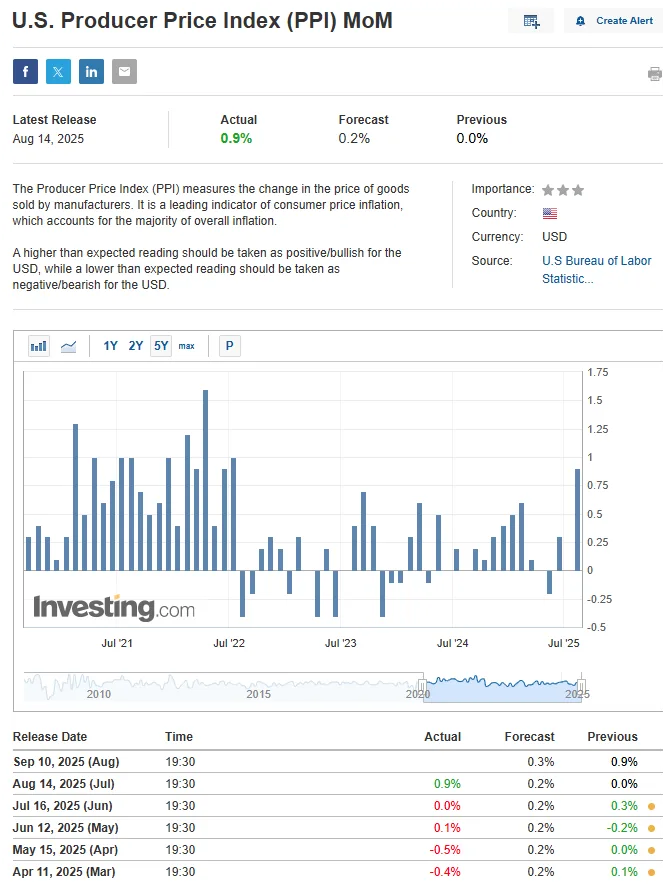Click the bell icon in Create Alert
The image size is (665, 892).
pyautogui.click(x=580, y=21)
